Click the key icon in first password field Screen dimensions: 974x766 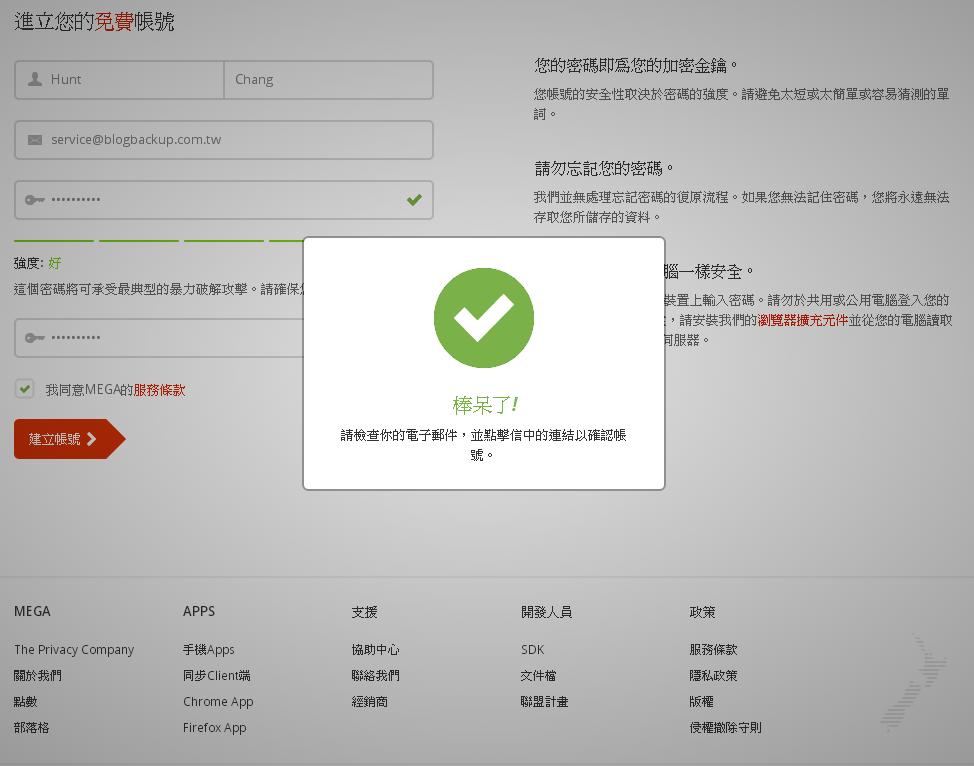point(35,199)
